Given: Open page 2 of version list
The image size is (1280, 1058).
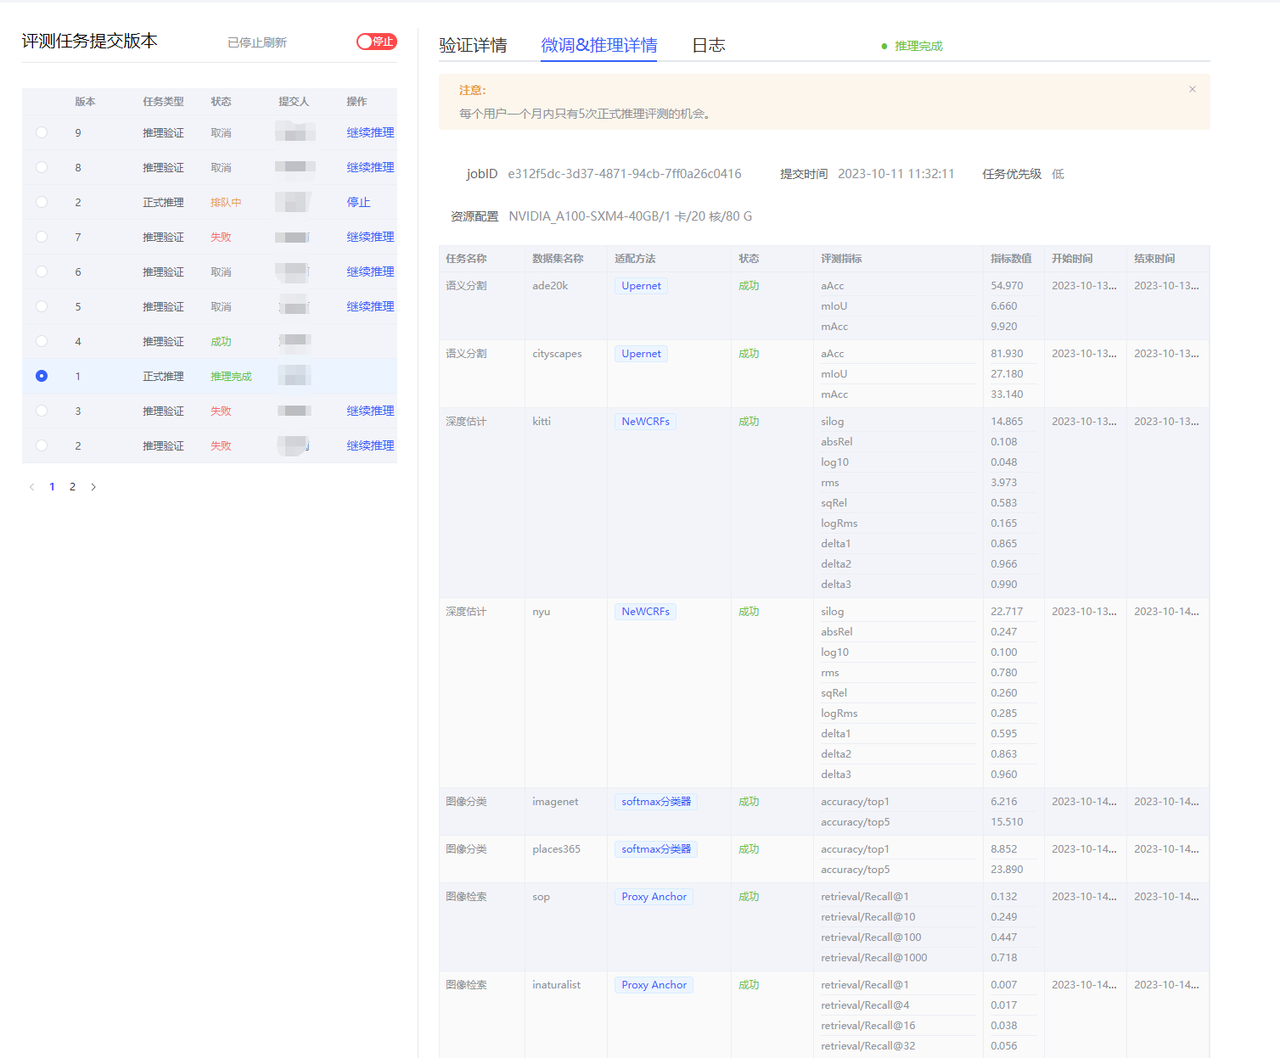Looking at the screenshot, I should [72, 487].
